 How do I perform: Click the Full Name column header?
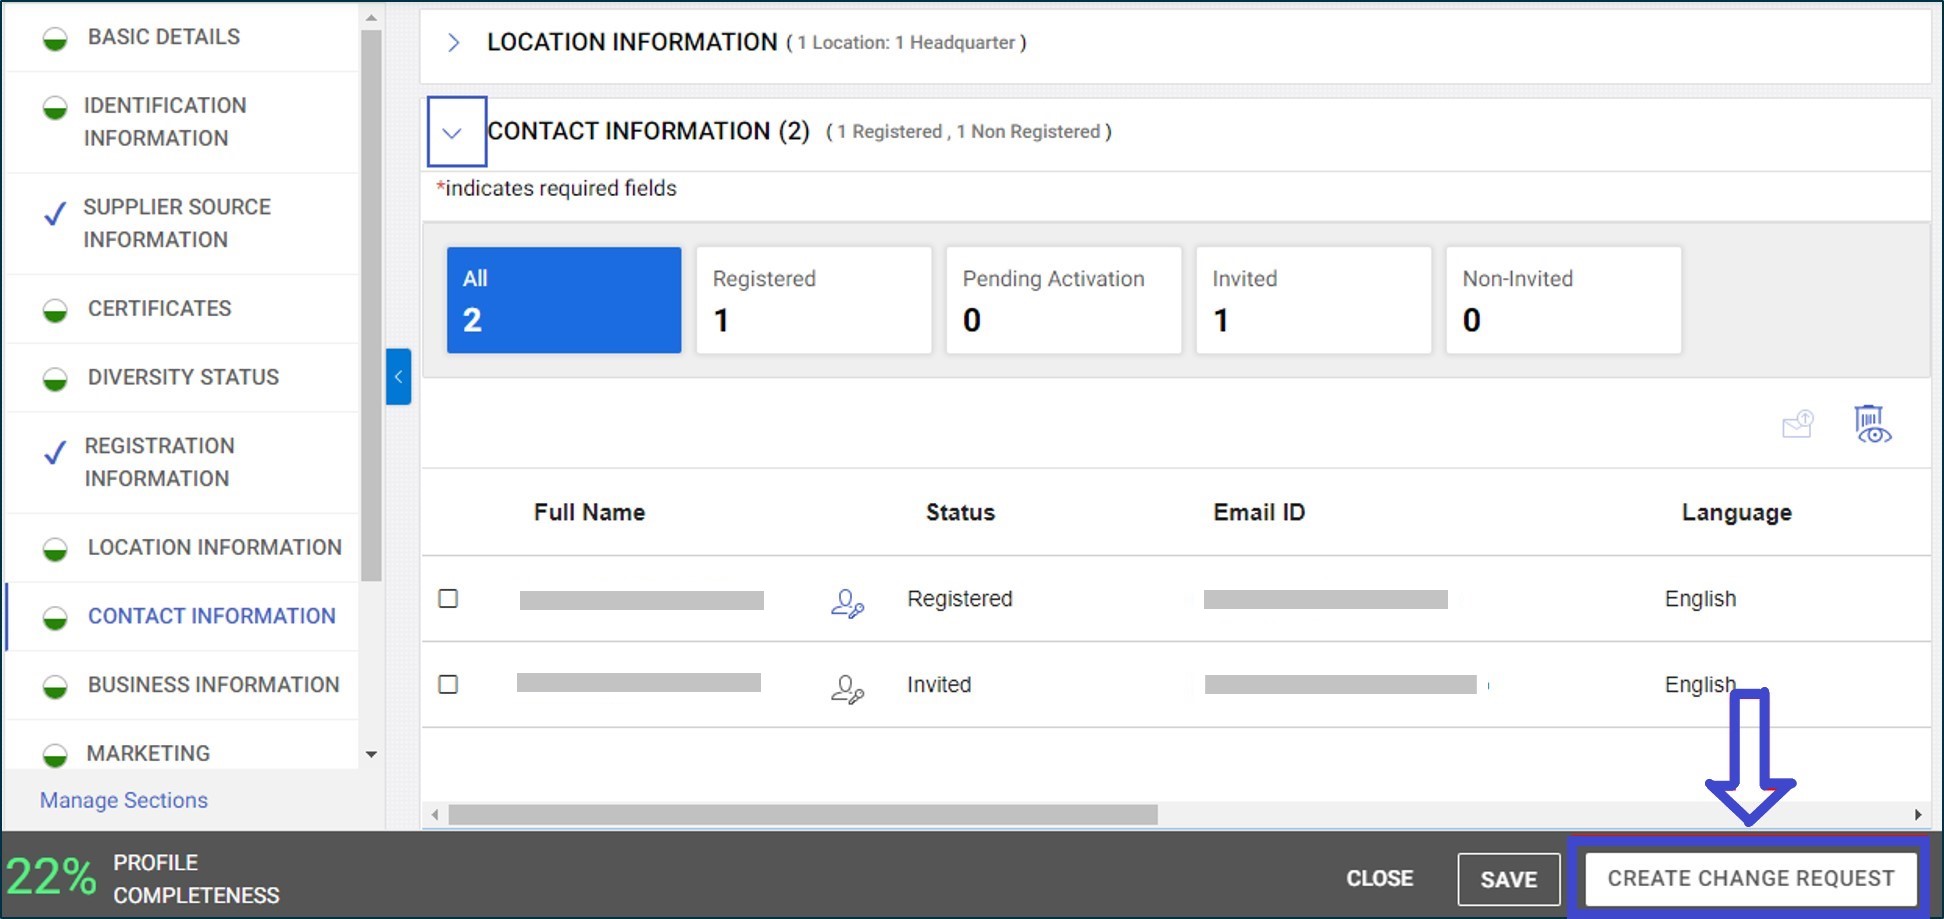click(589, 513)
